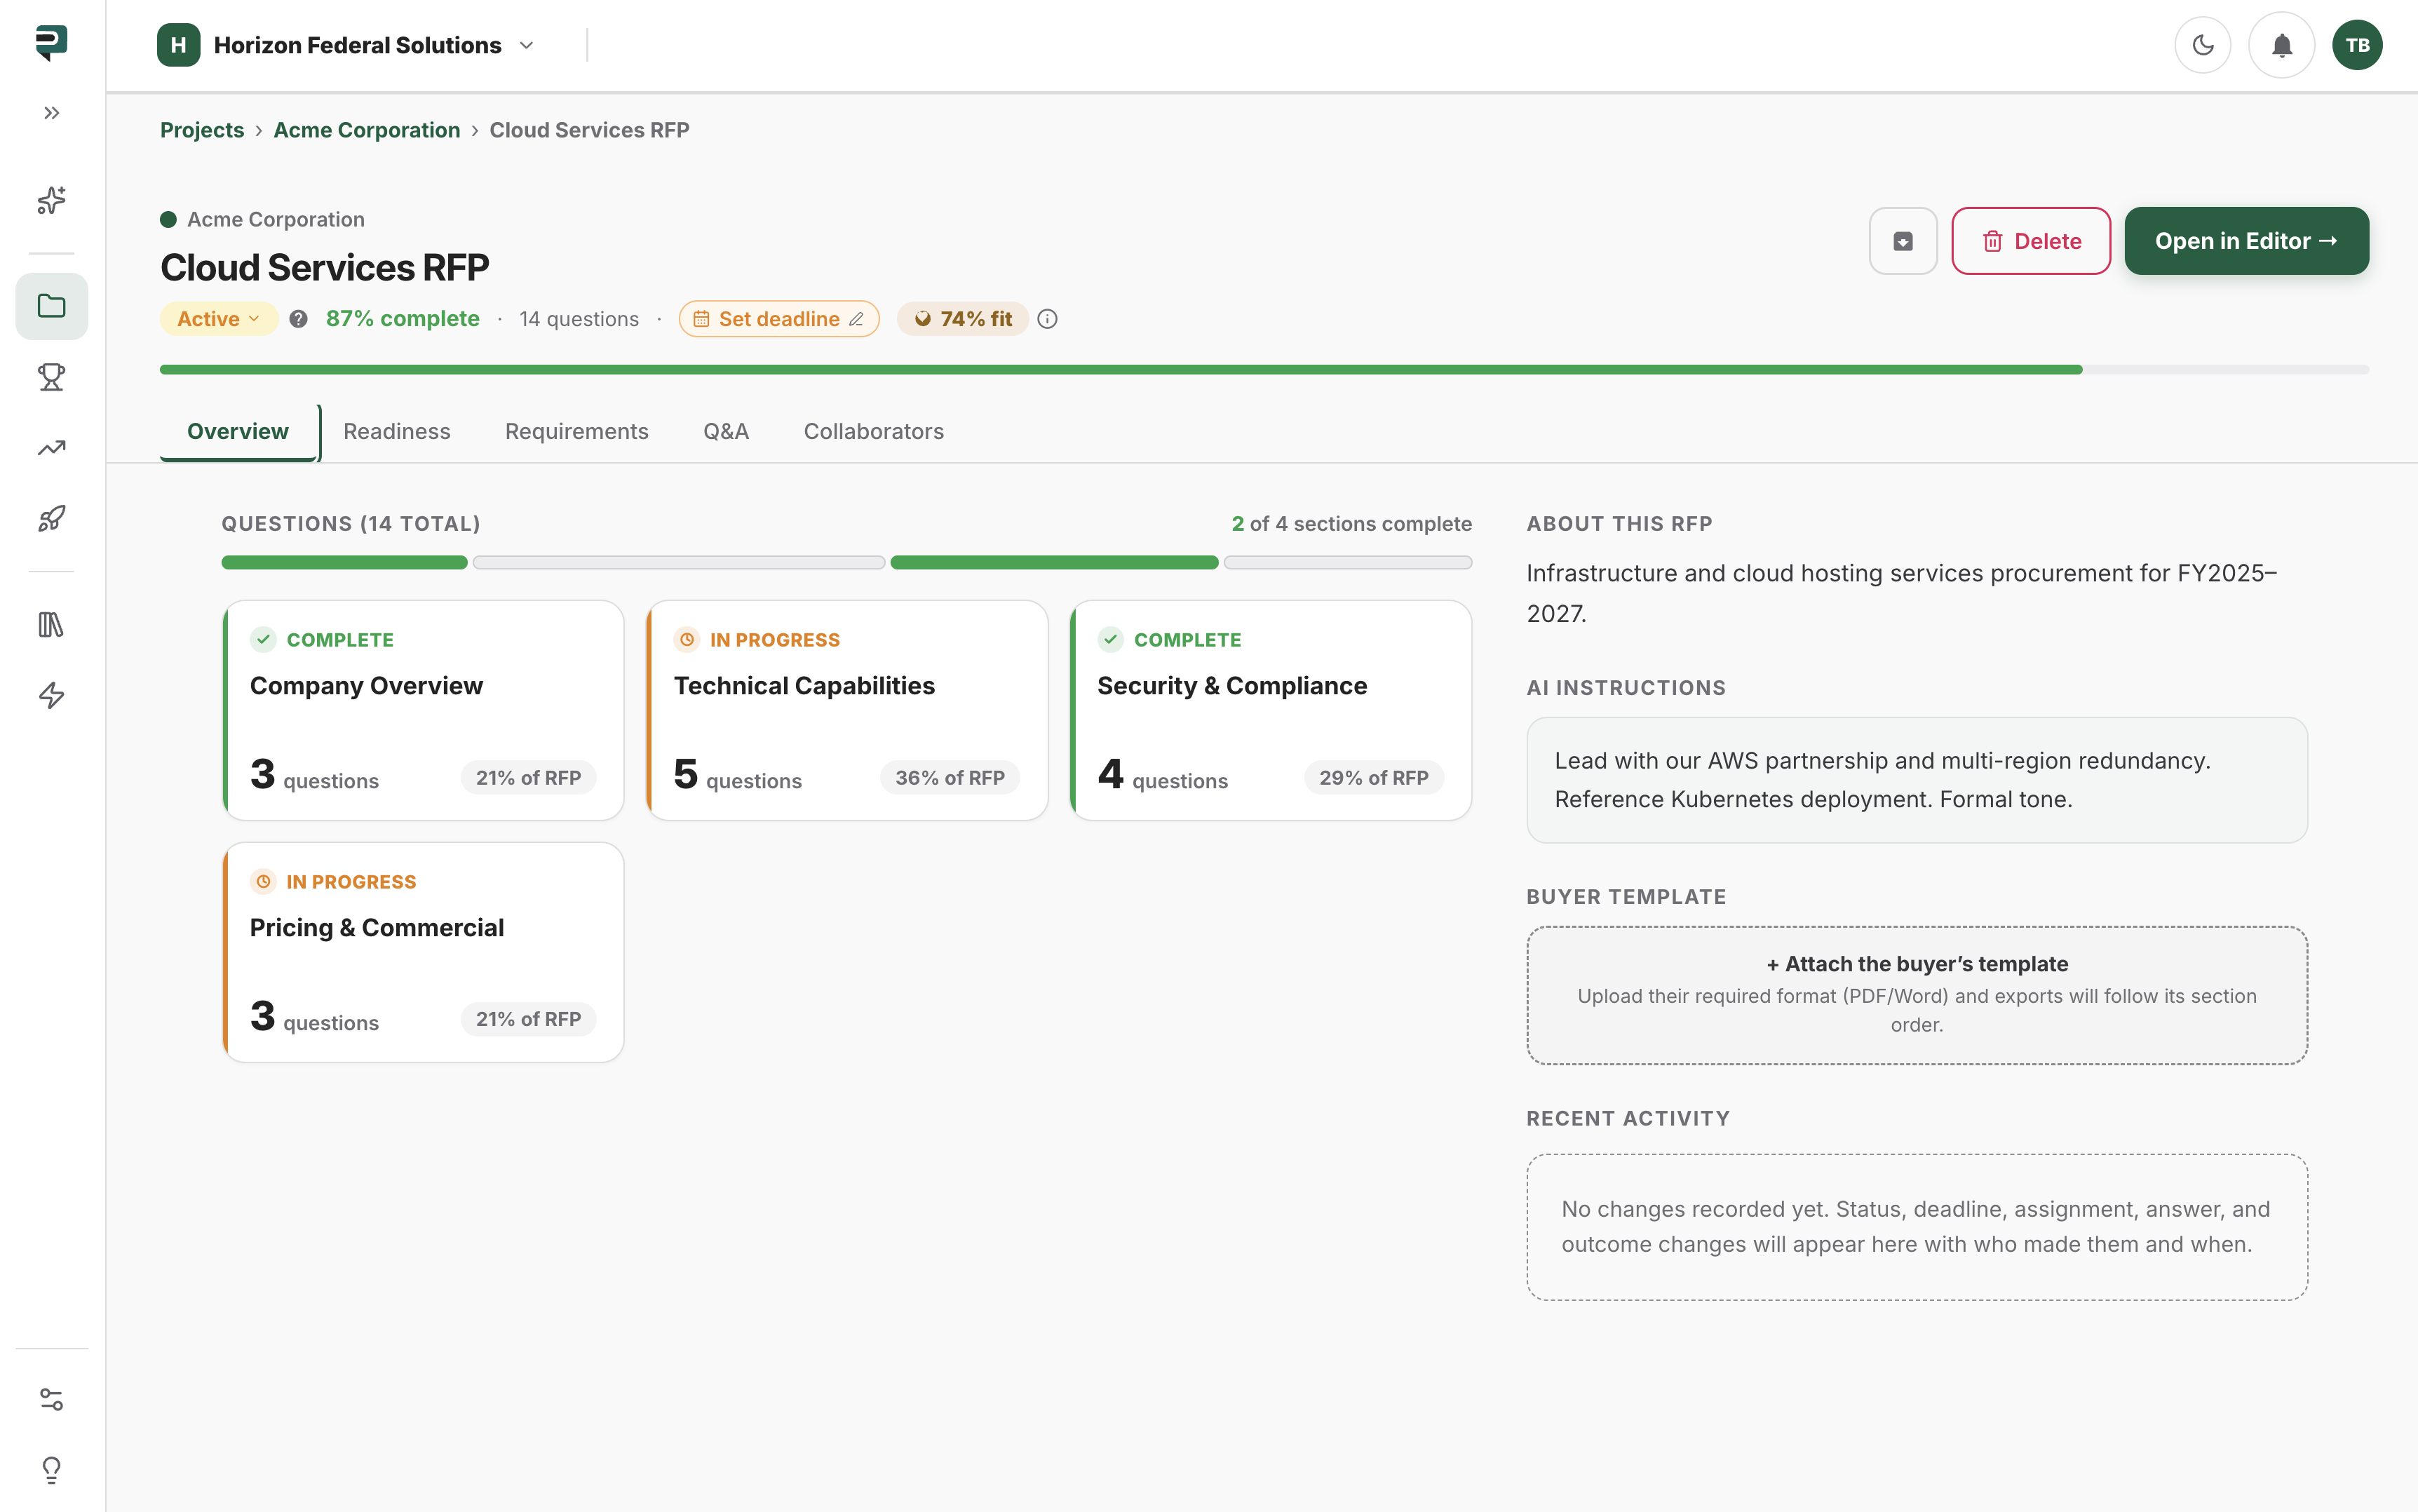This screenshot has height=1512, width=2418.
Task: Click the second gray section progress segment
Action: (x=679, y=563)
